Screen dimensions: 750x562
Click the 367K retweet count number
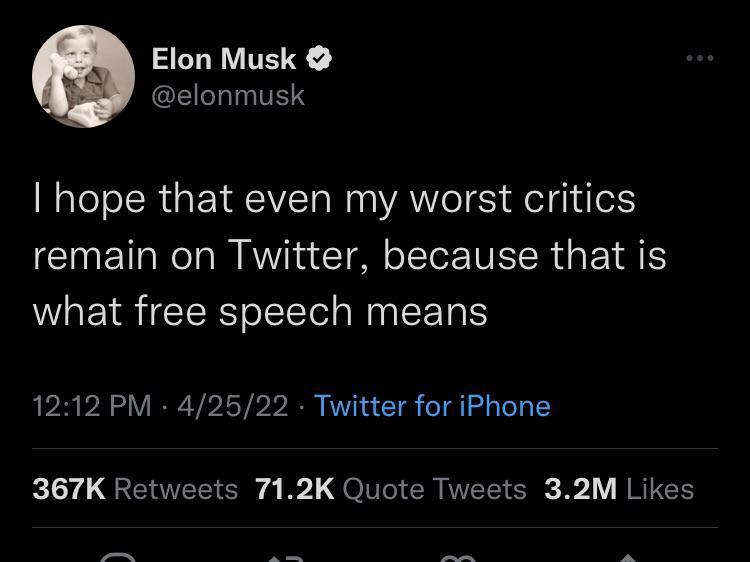(x=69, y=488)
